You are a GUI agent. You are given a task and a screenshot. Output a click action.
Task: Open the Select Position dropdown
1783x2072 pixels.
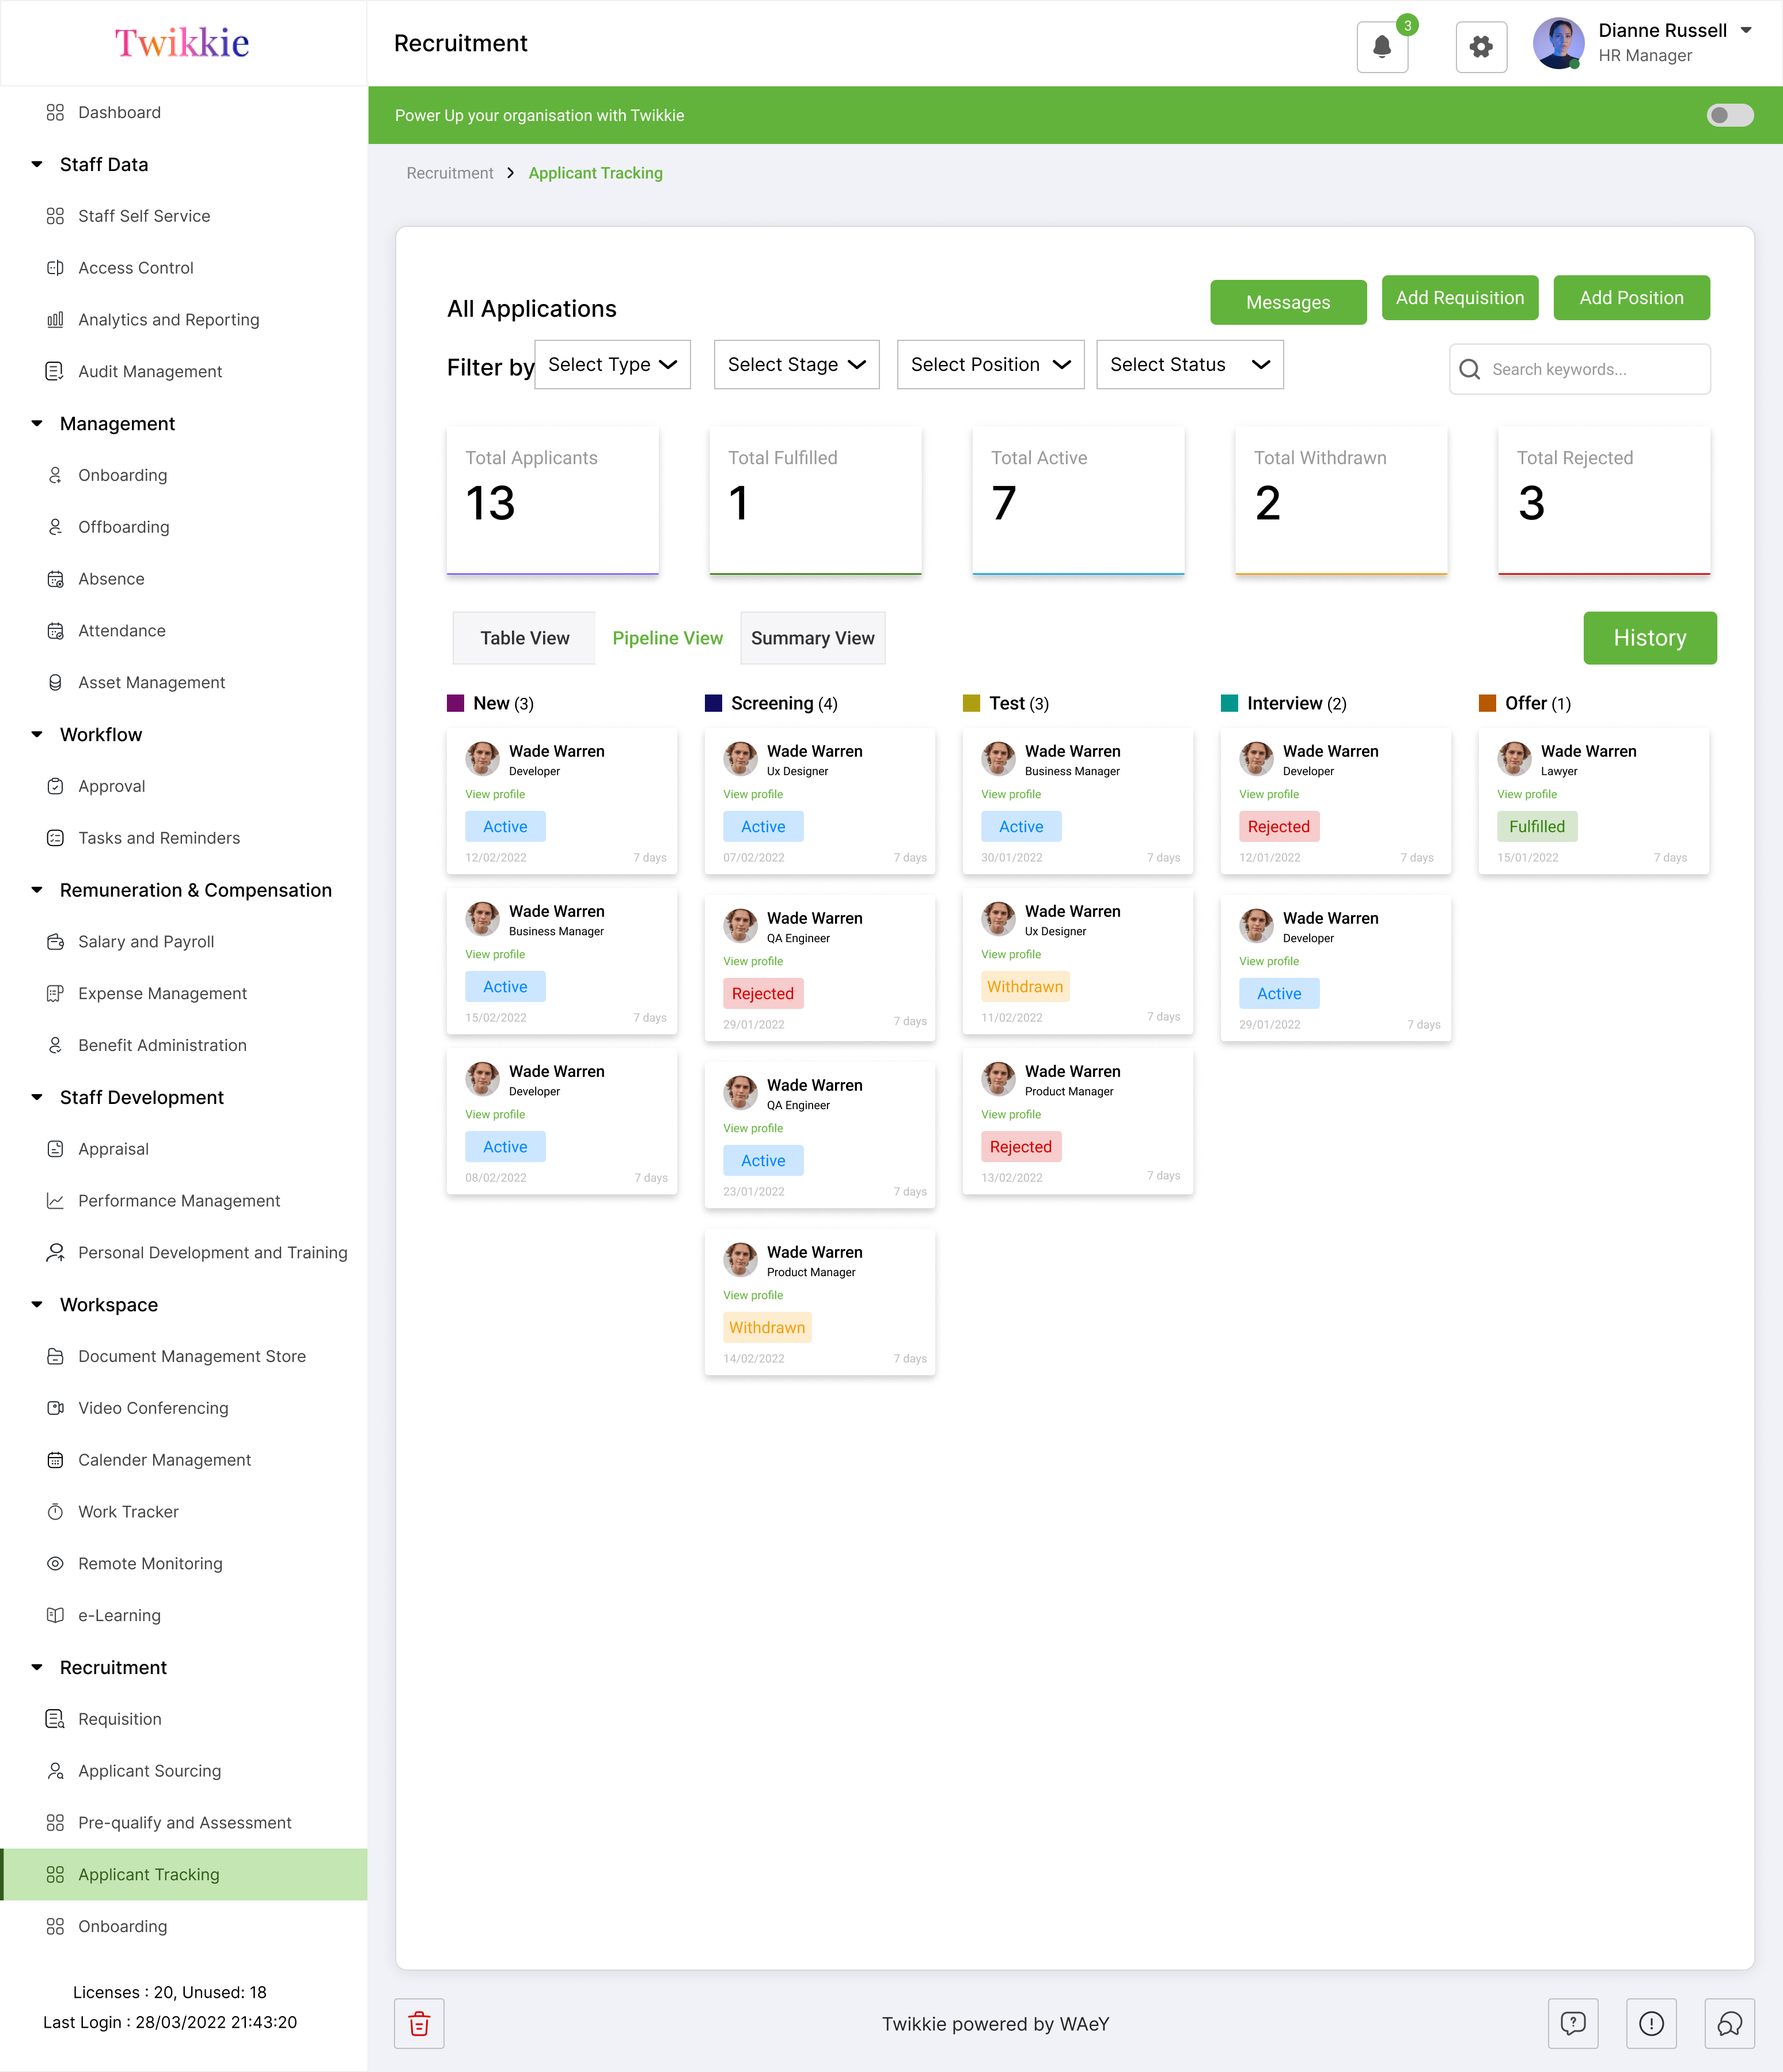tap(989, 364)
